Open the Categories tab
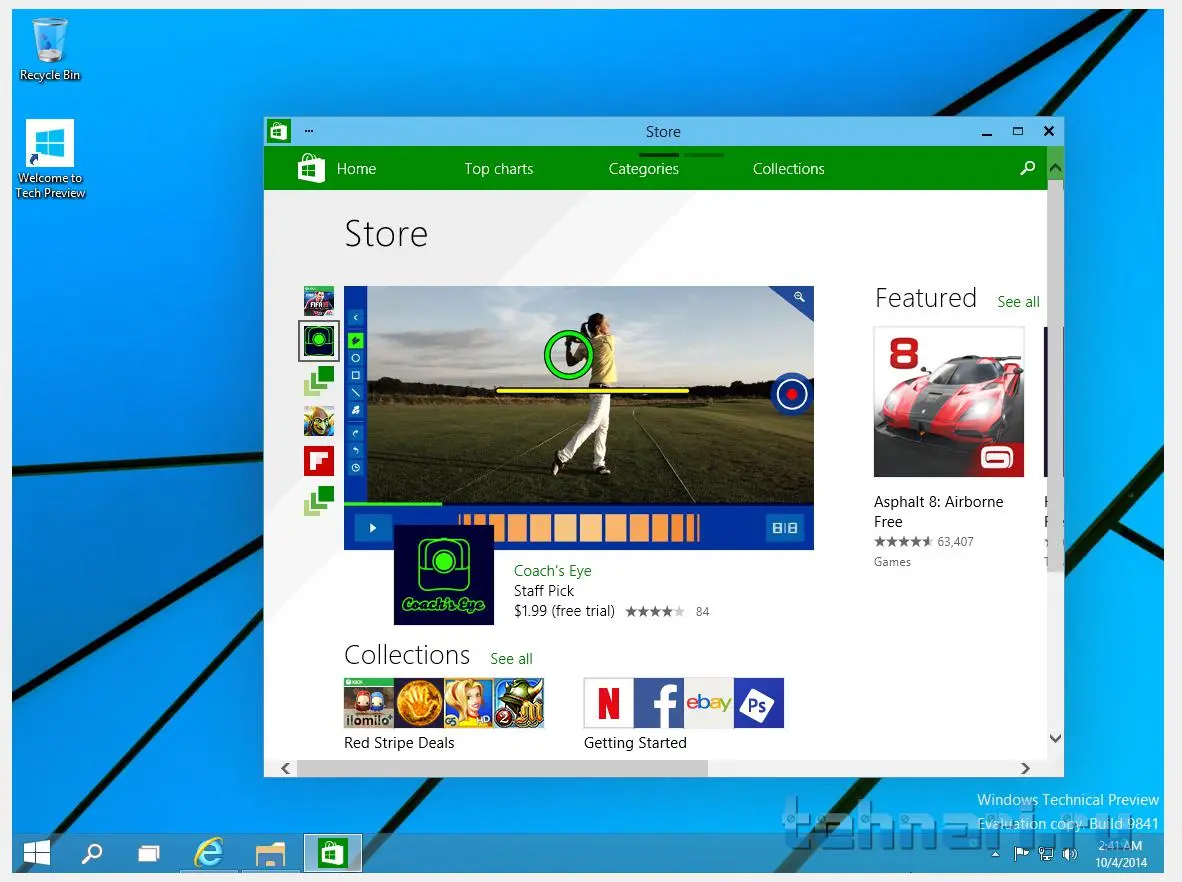This screenshot has width=1182, height=882. click(643, 169)
